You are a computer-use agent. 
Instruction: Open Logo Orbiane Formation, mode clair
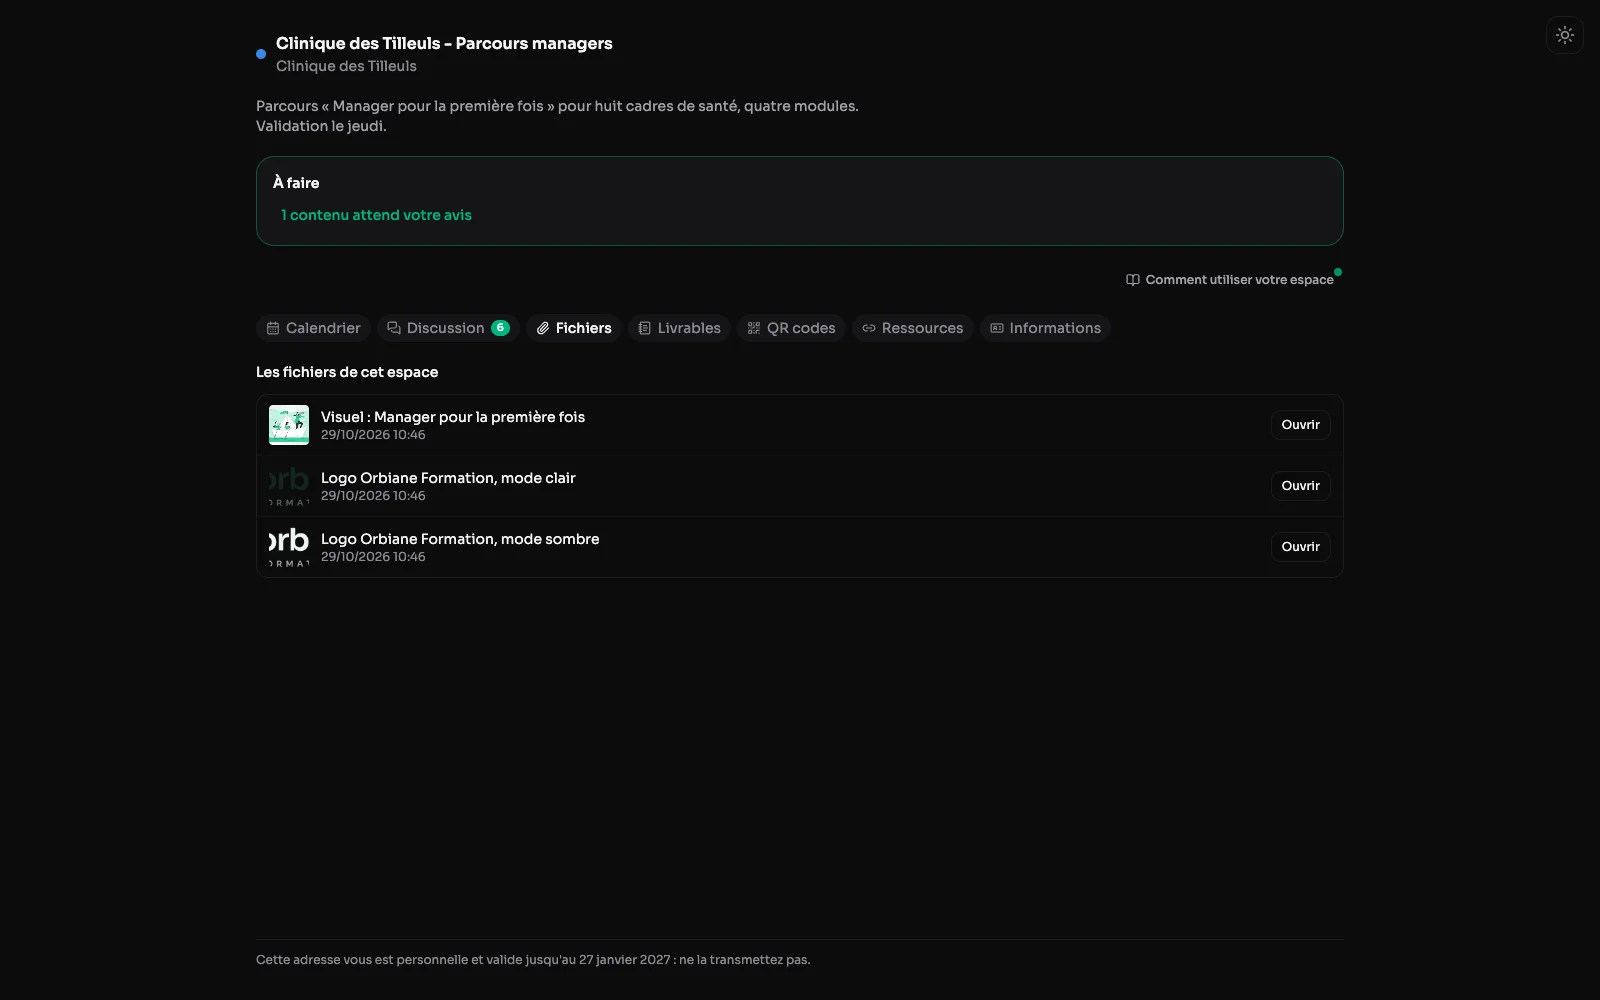pyautogui.click(x=1300, y=486)
